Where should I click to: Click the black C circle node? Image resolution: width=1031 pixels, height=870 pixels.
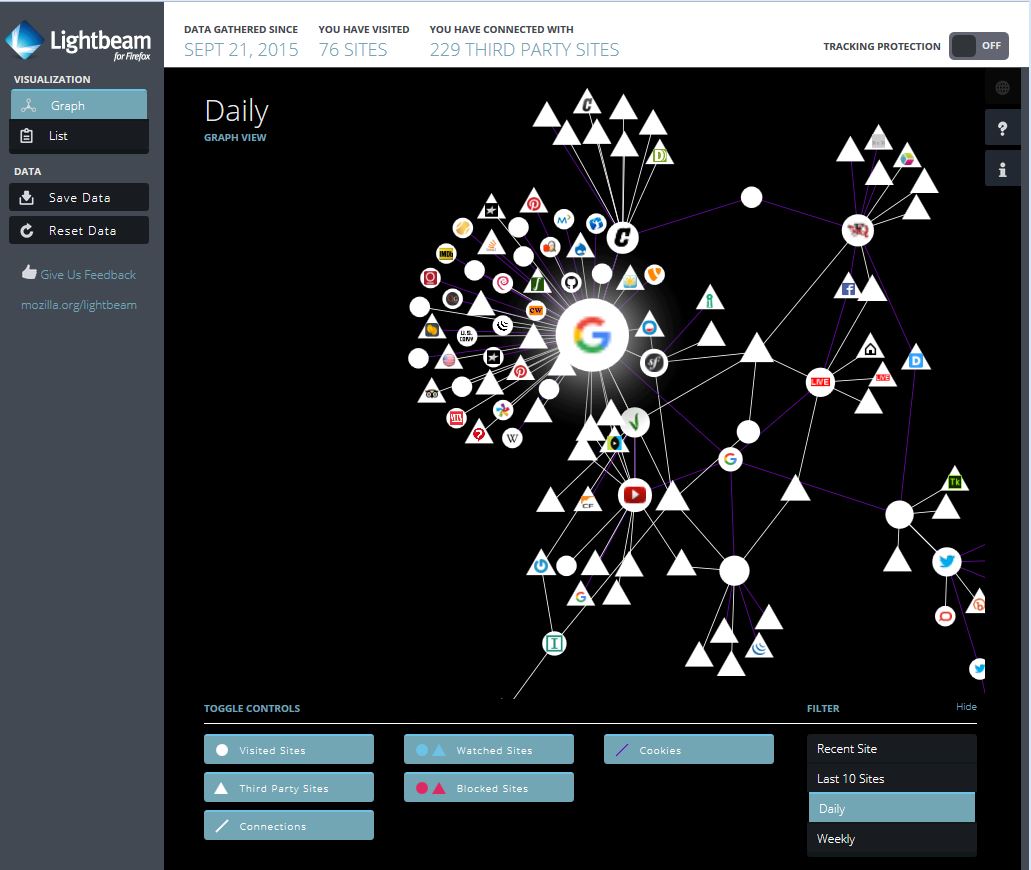click(622, 237)
